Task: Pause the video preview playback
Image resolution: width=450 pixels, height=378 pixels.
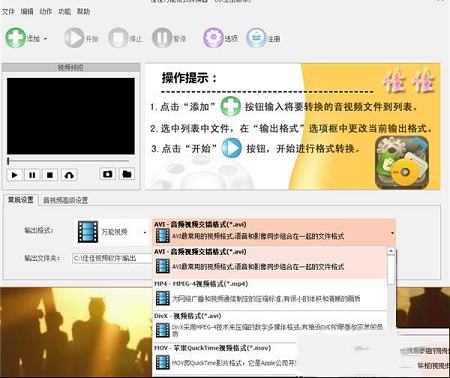Action: 32,175
